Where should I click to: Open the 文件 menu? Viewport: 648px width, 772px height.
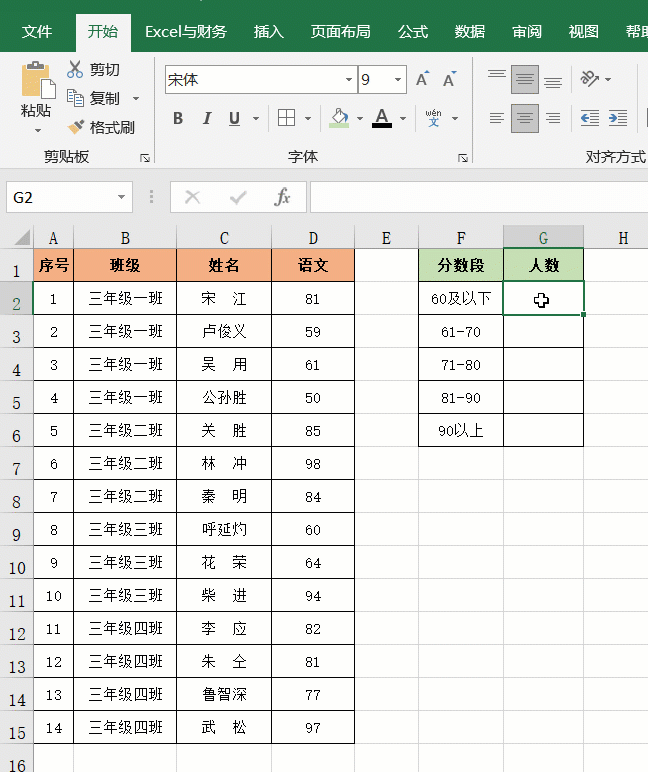37,32
